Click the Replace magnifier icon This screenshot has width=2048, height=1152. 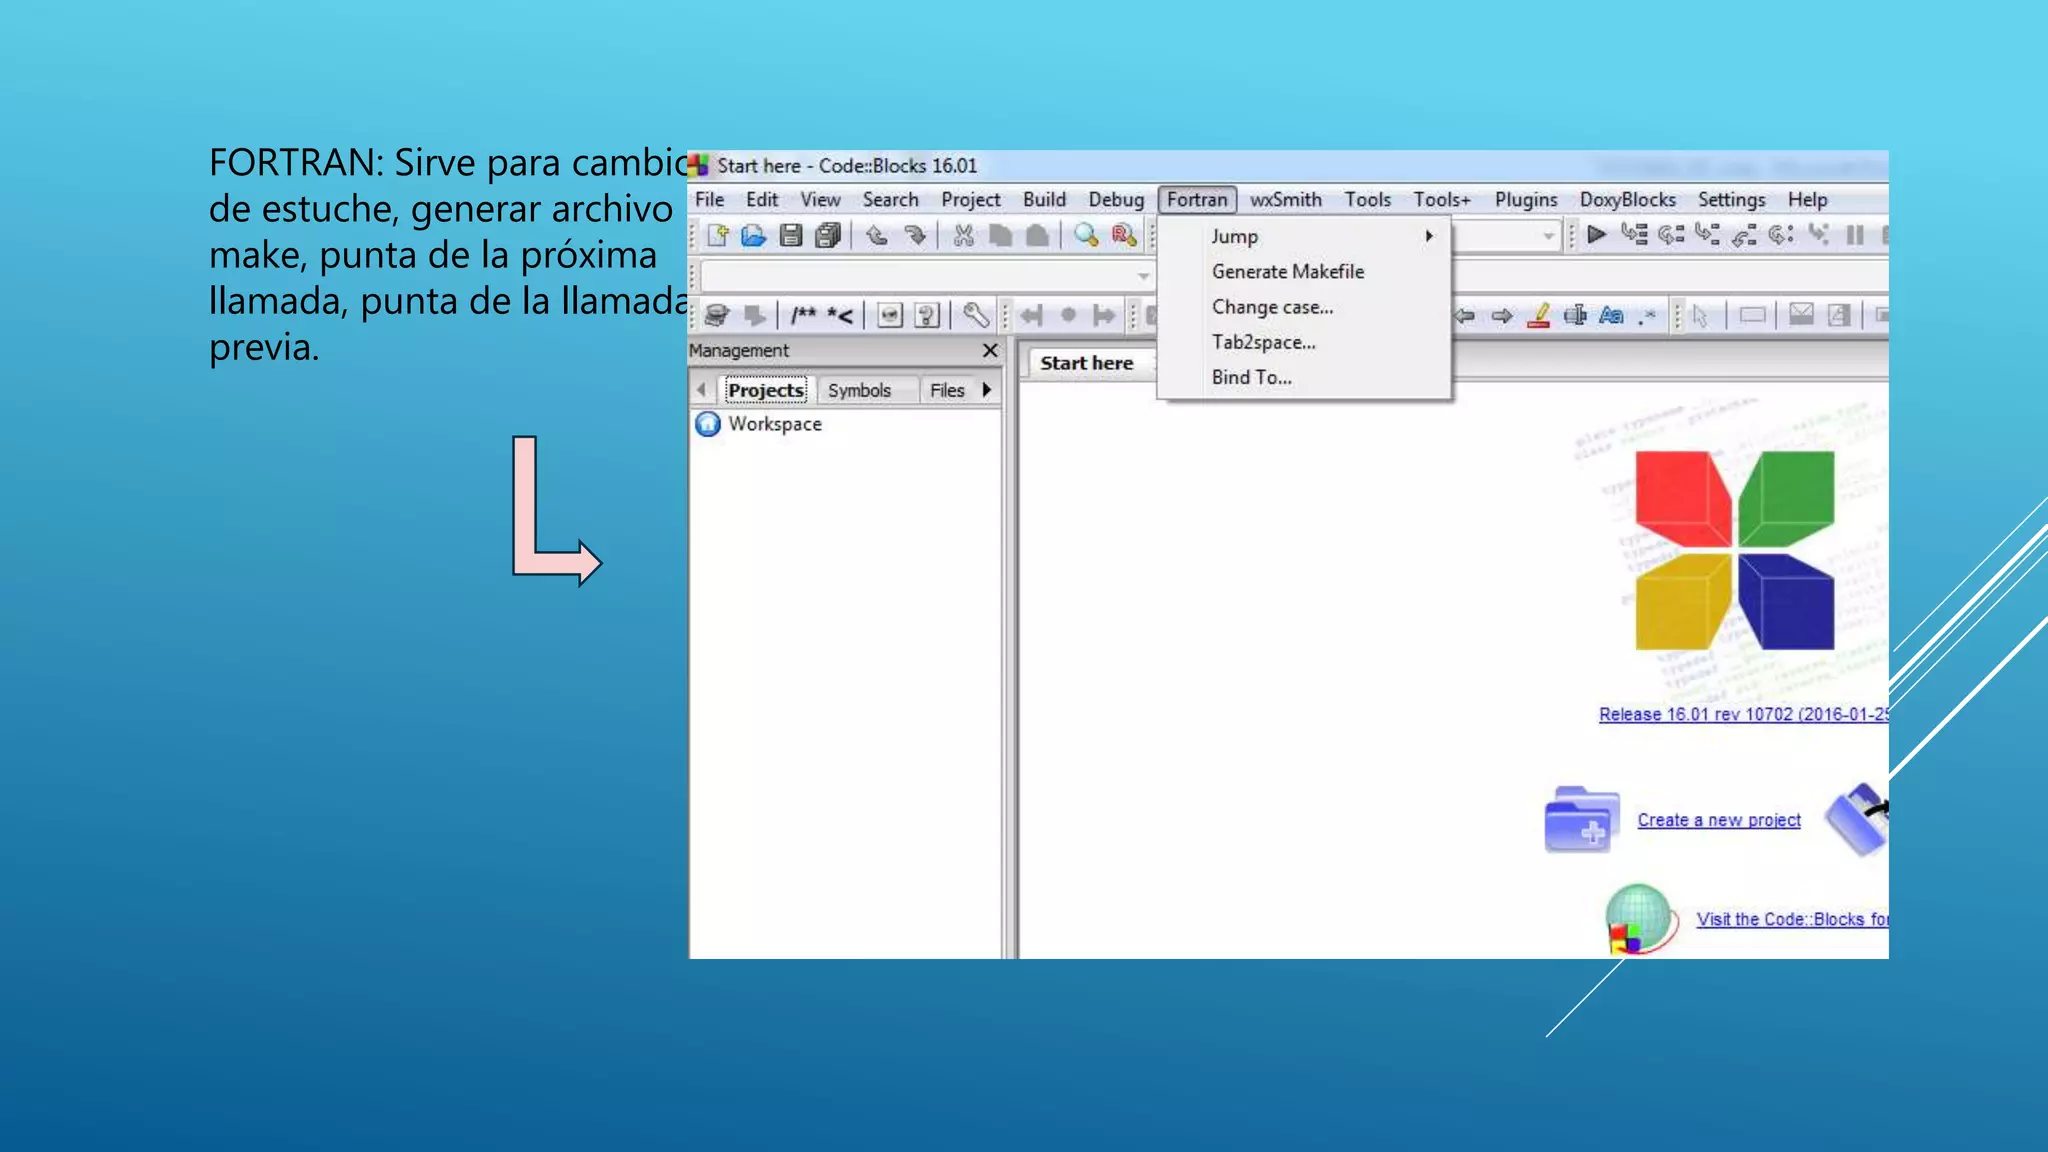click(1124, 235)
